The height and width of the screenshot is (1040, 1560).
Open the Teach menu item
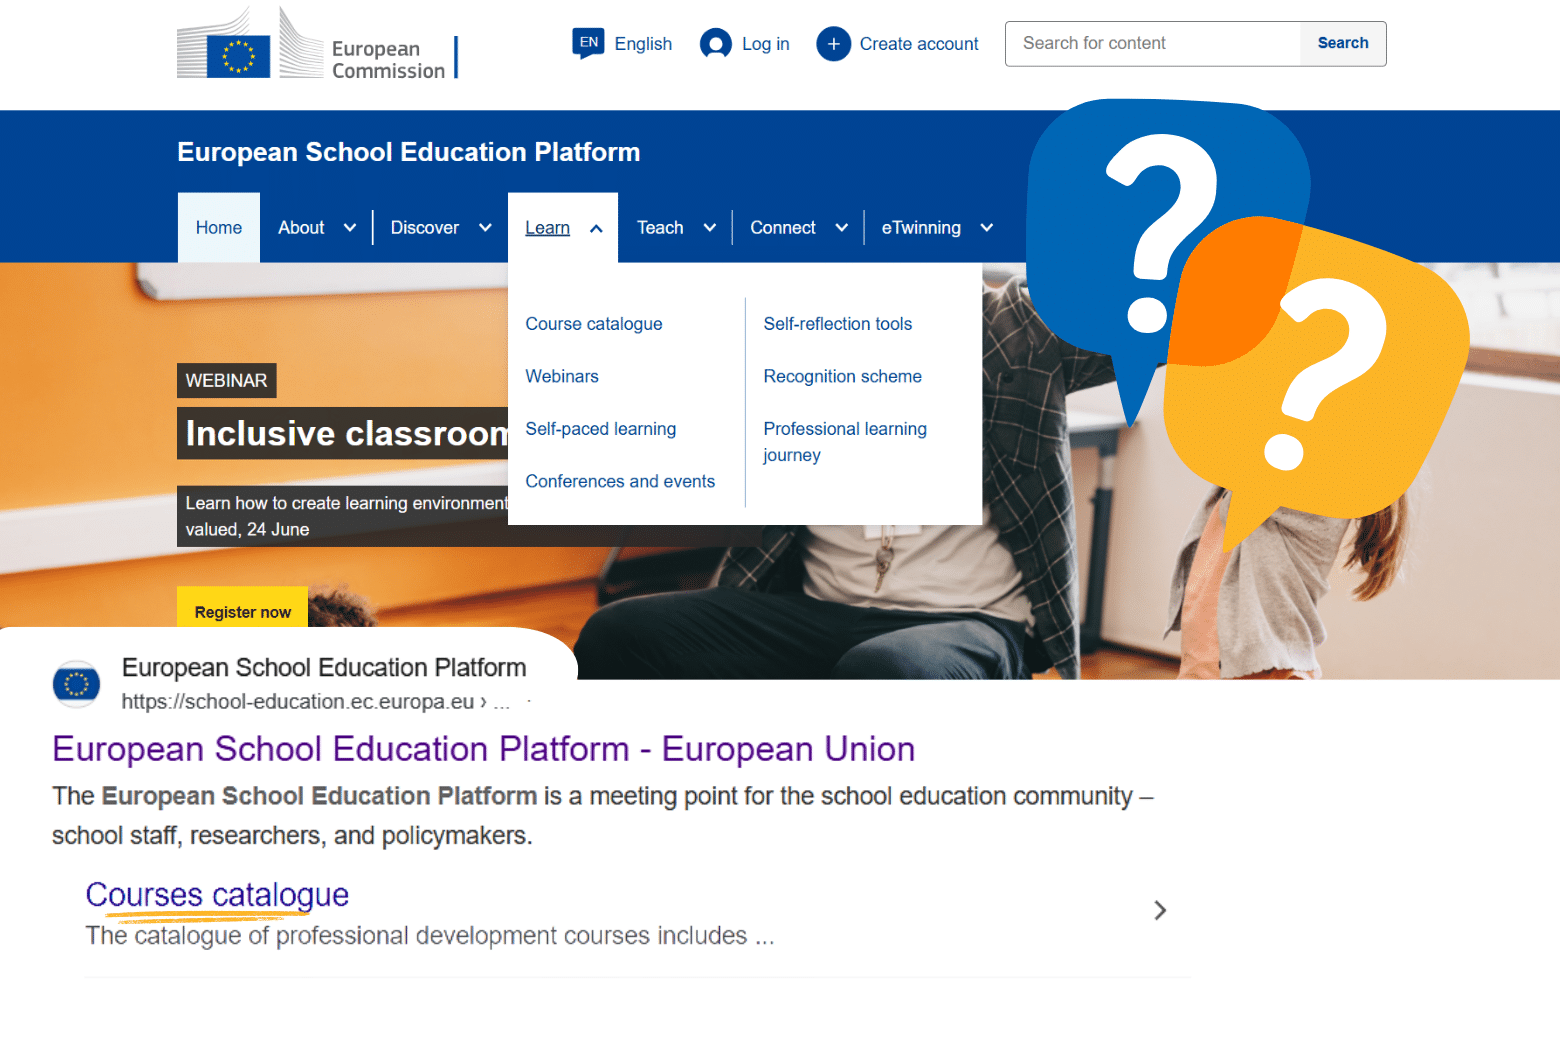(x=660, y=228)
